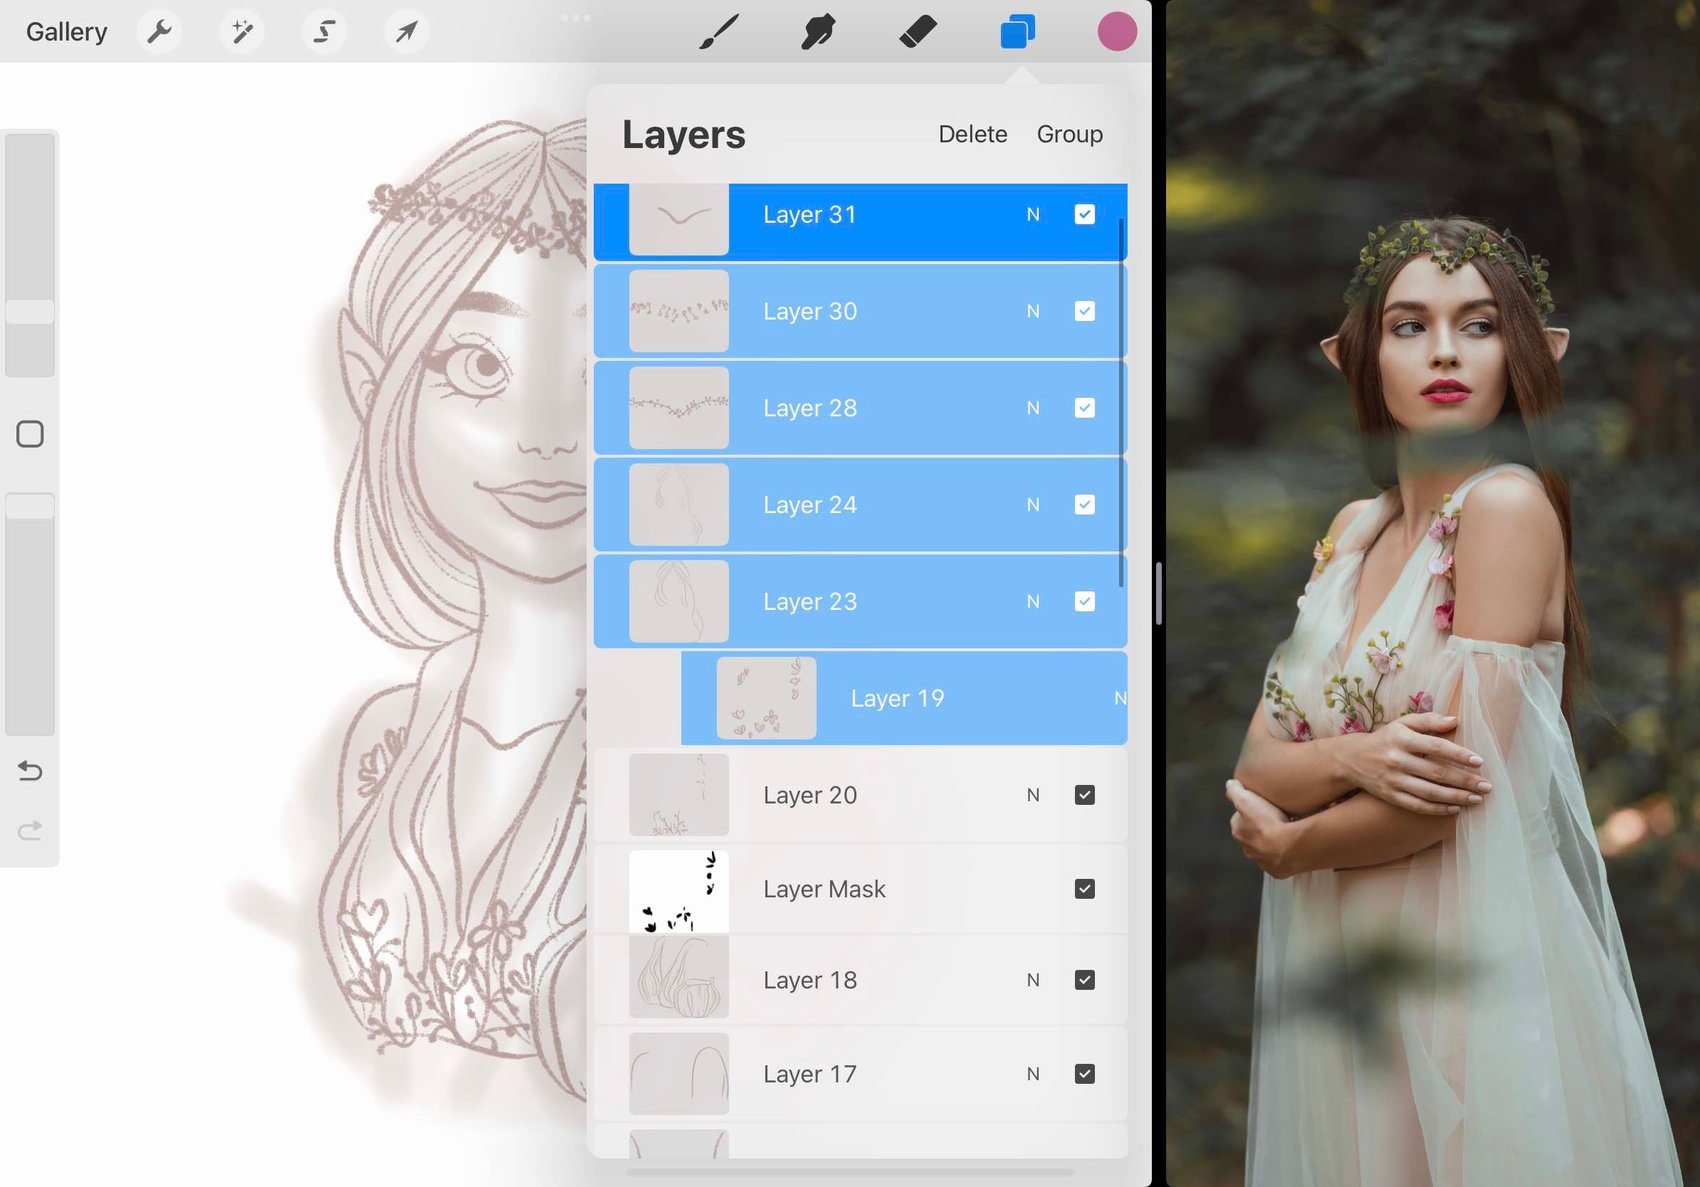The width and height of the screenshot is (1700, 1187).
Task: Tap the Layer 24 name
Action: pos(810,505)
